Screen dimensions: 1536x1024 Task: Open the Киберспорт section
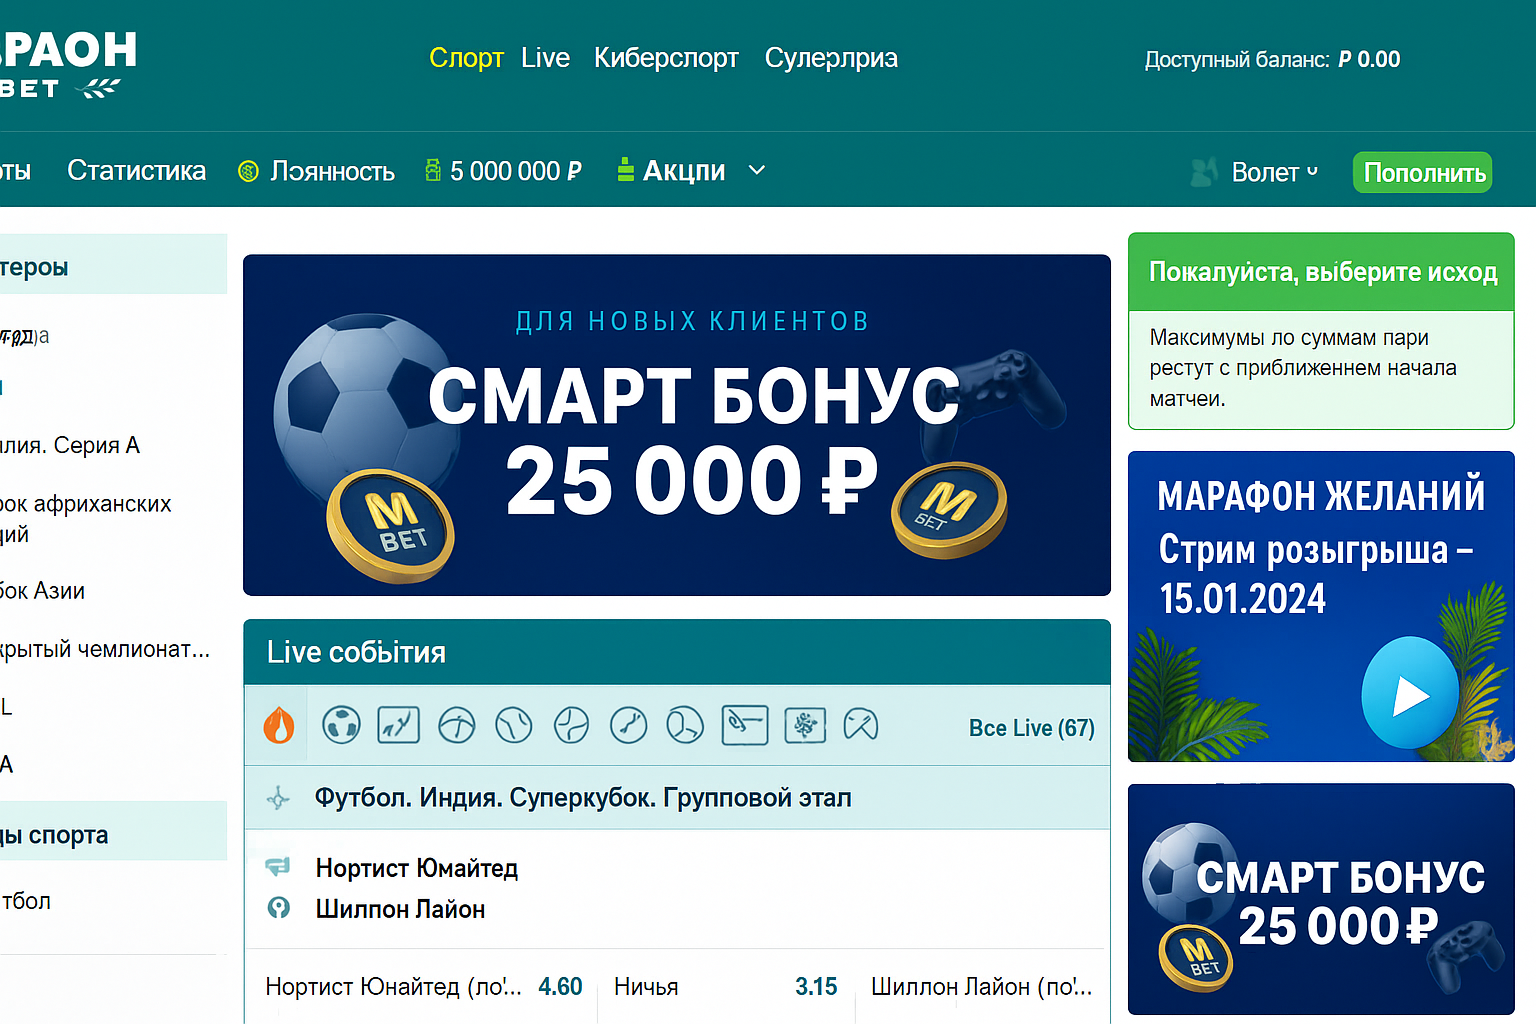666,58
